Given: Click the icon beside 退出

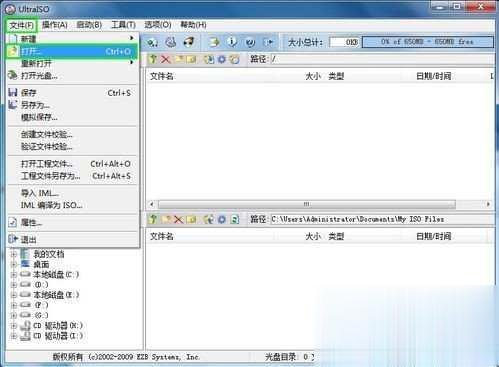Looking at the screenshot, I should click(x=13, y=239).
